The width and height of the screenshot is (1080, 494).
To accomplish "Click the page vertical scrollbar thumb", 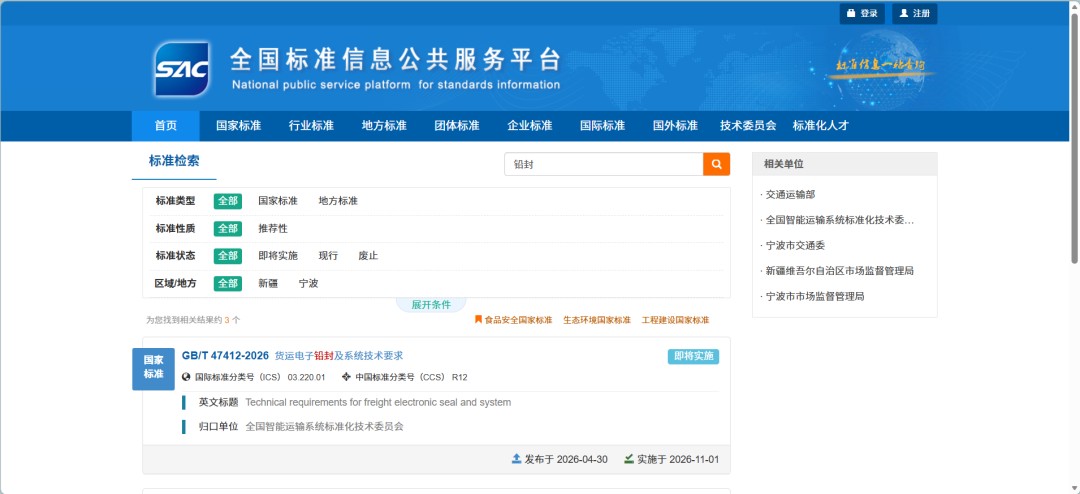I will [1074, 138].
